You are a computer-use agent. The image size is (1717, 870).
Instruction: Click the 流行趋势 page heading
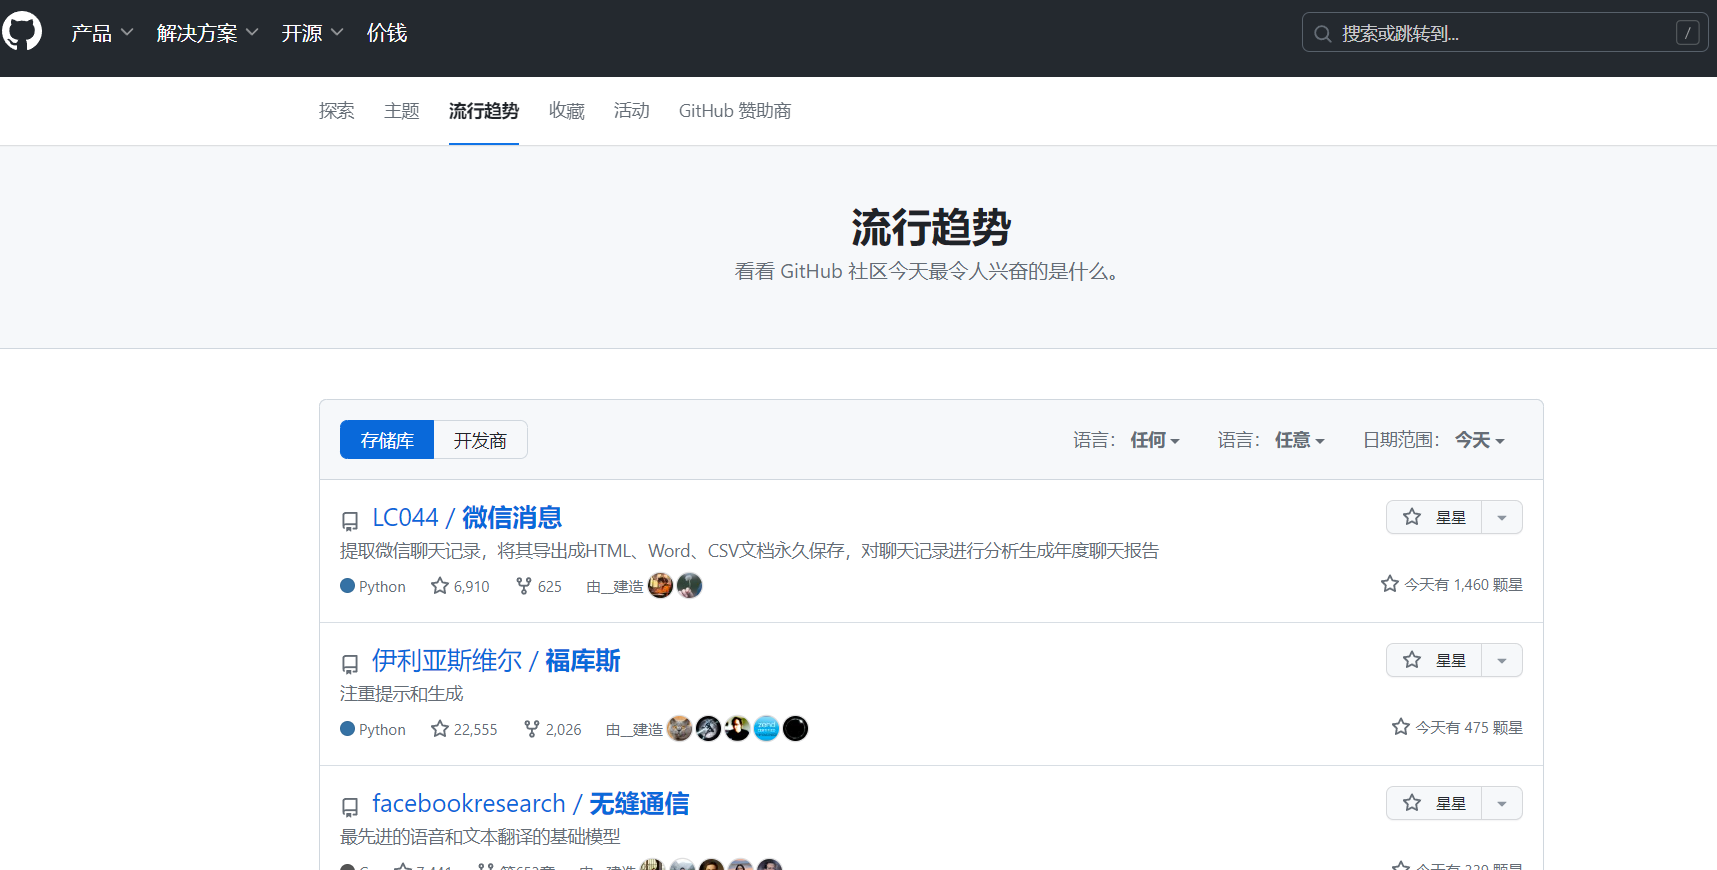point(931,228)
